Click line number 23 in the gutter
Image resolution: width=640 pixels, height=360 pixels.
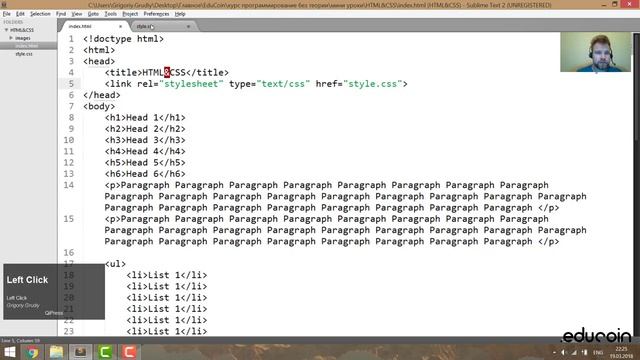[x=69, y=331]
